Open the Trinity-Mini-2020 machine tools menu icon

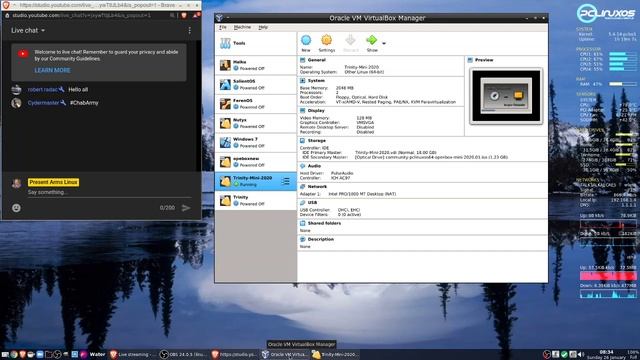[x=285, y=181]
